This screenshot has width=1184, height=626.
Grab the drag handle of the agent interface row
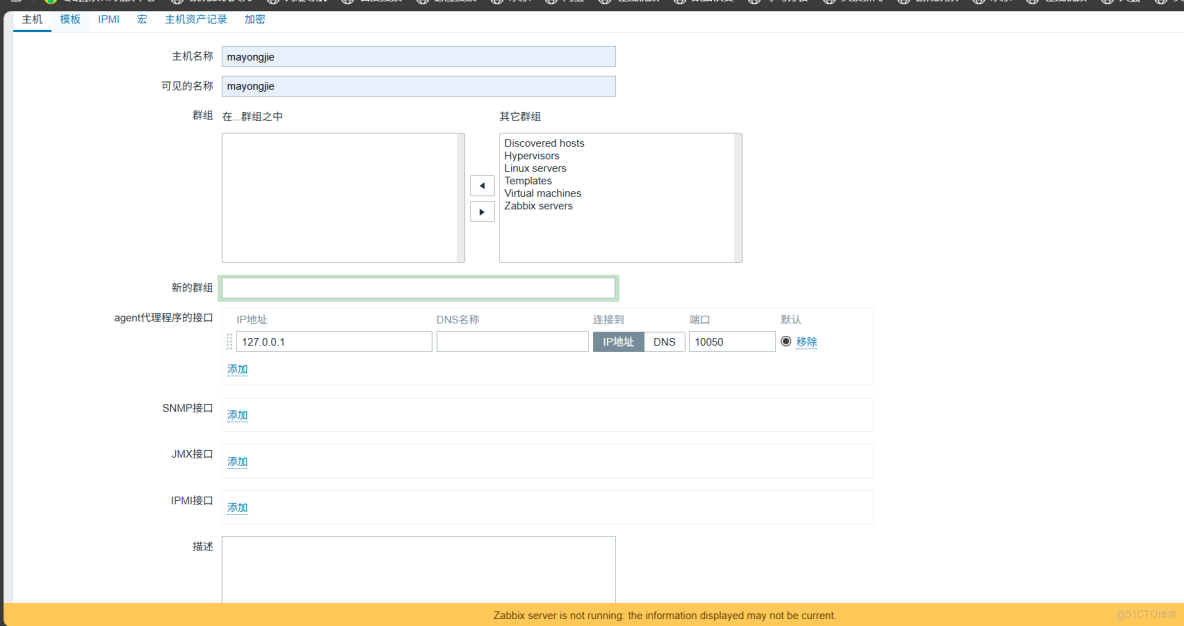[230, 342]
